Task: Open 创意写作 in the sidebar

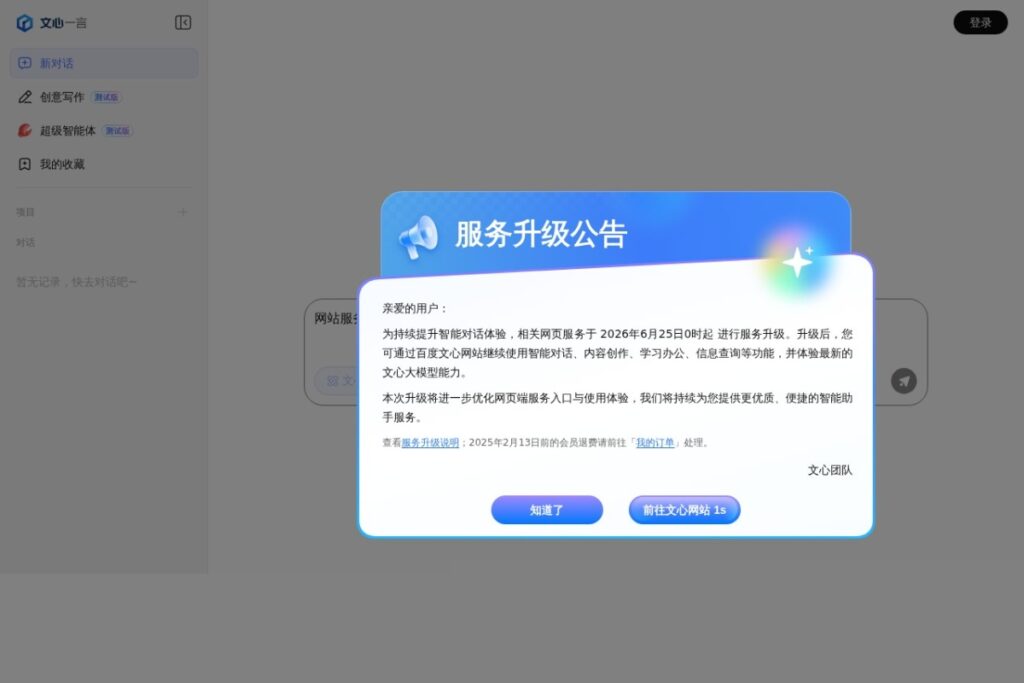Action: pos(104,97)
